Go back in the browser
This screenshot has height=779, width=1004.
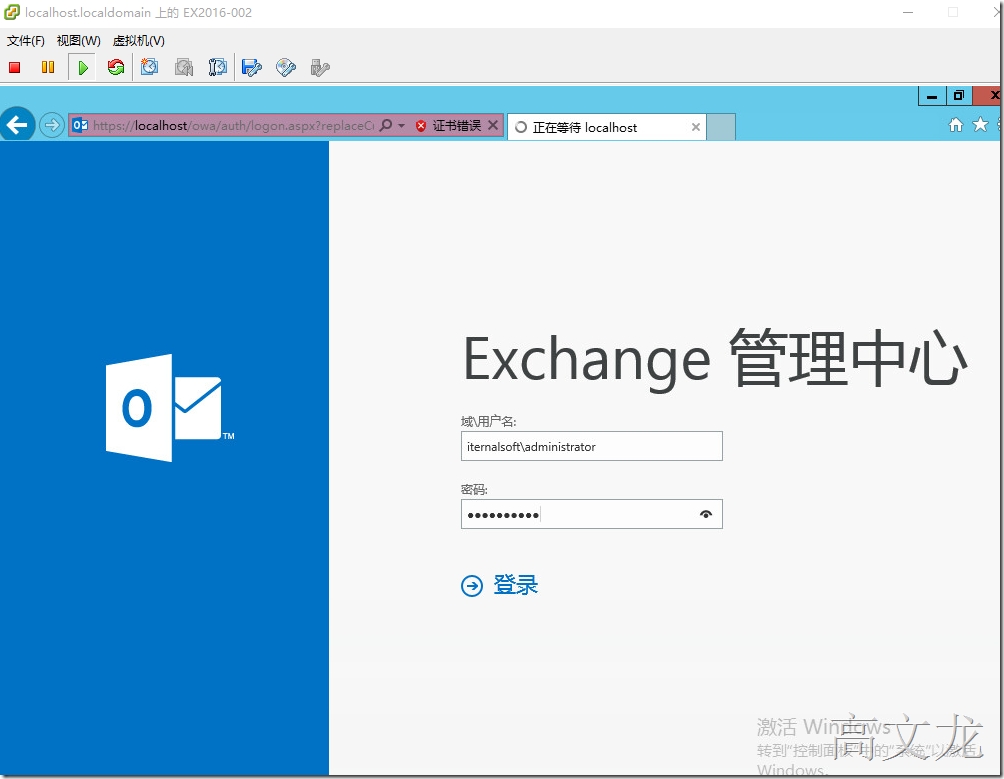17,125
